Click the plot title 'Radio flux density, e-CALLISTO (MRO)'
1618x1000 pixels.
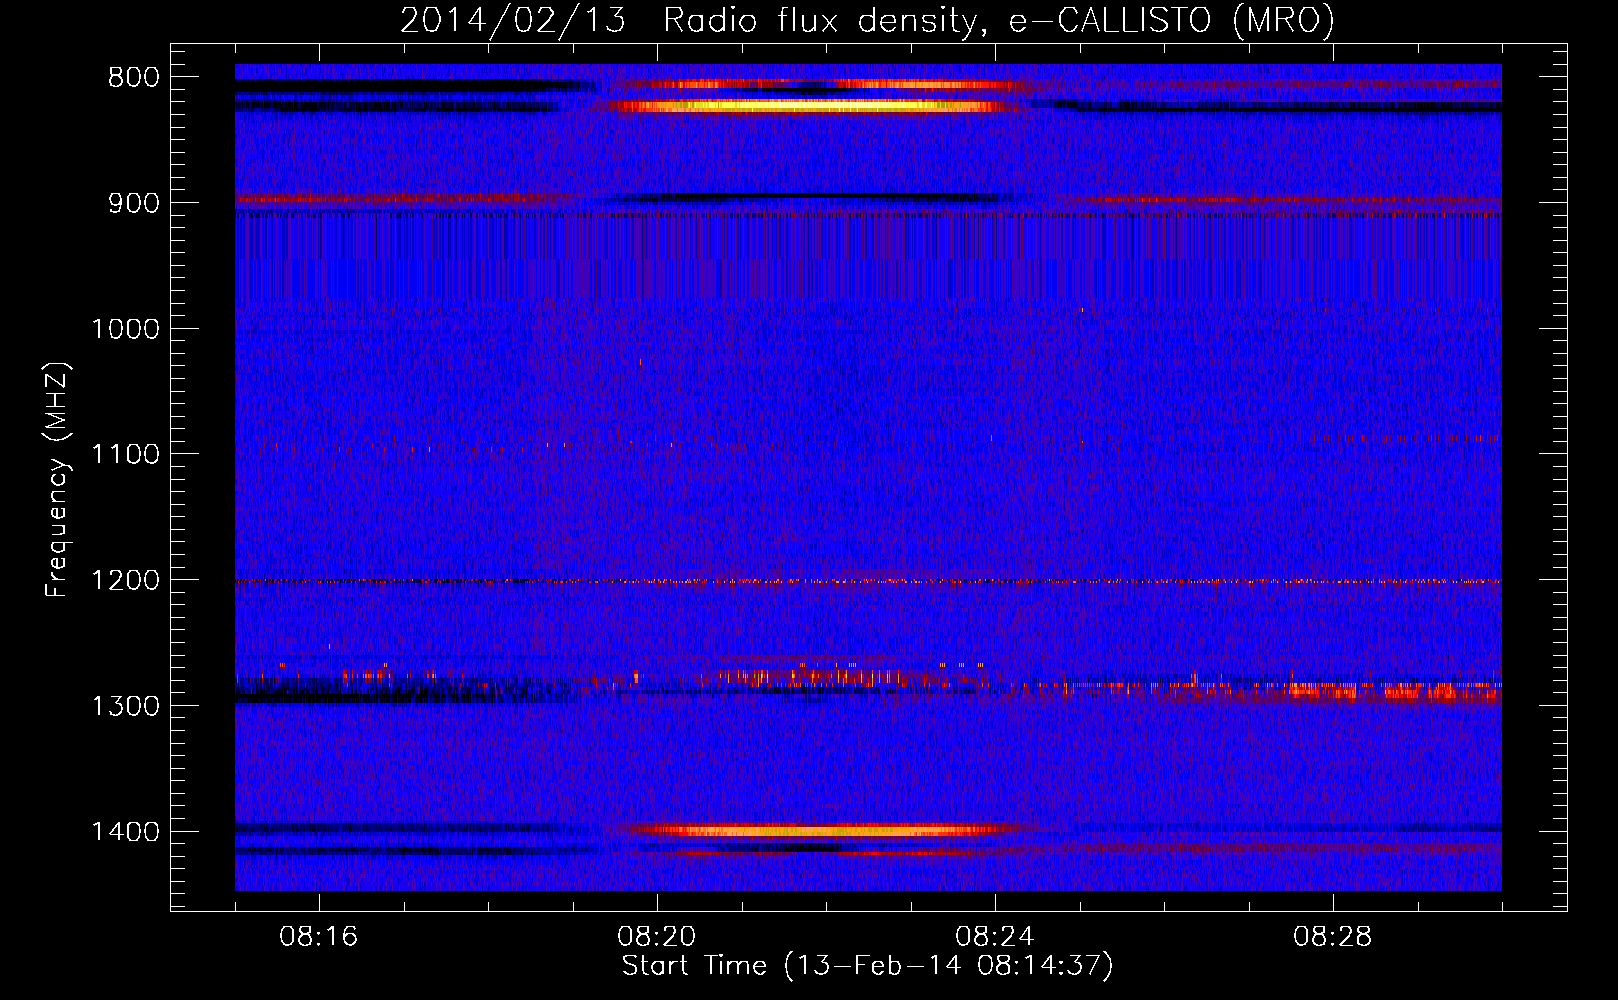click(998, 20)
